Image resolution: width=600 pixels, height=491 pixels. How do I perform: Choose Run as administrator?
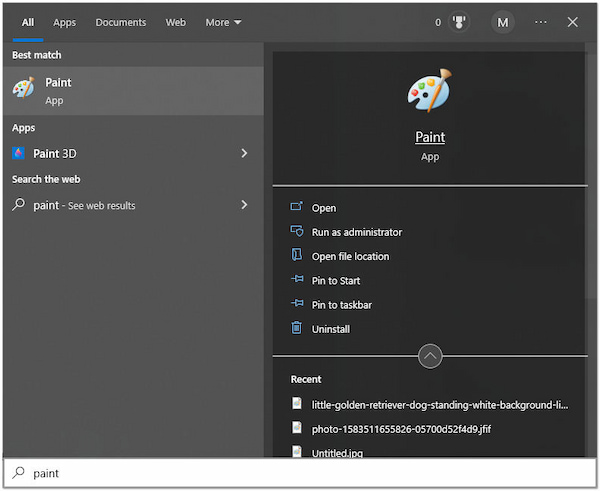(x=356, y=232)
